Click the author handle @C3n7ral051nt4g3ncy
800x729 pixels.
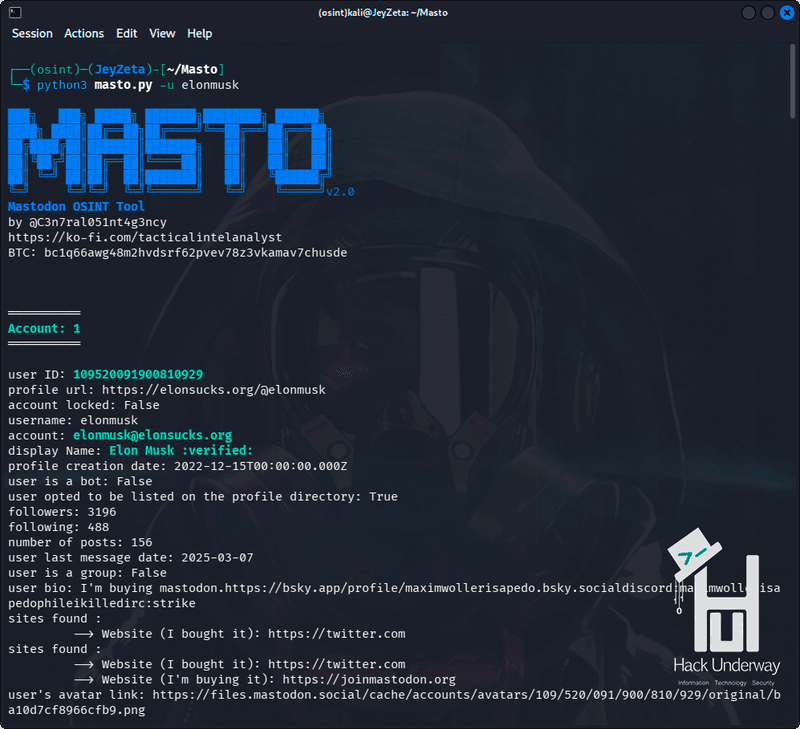98,222
